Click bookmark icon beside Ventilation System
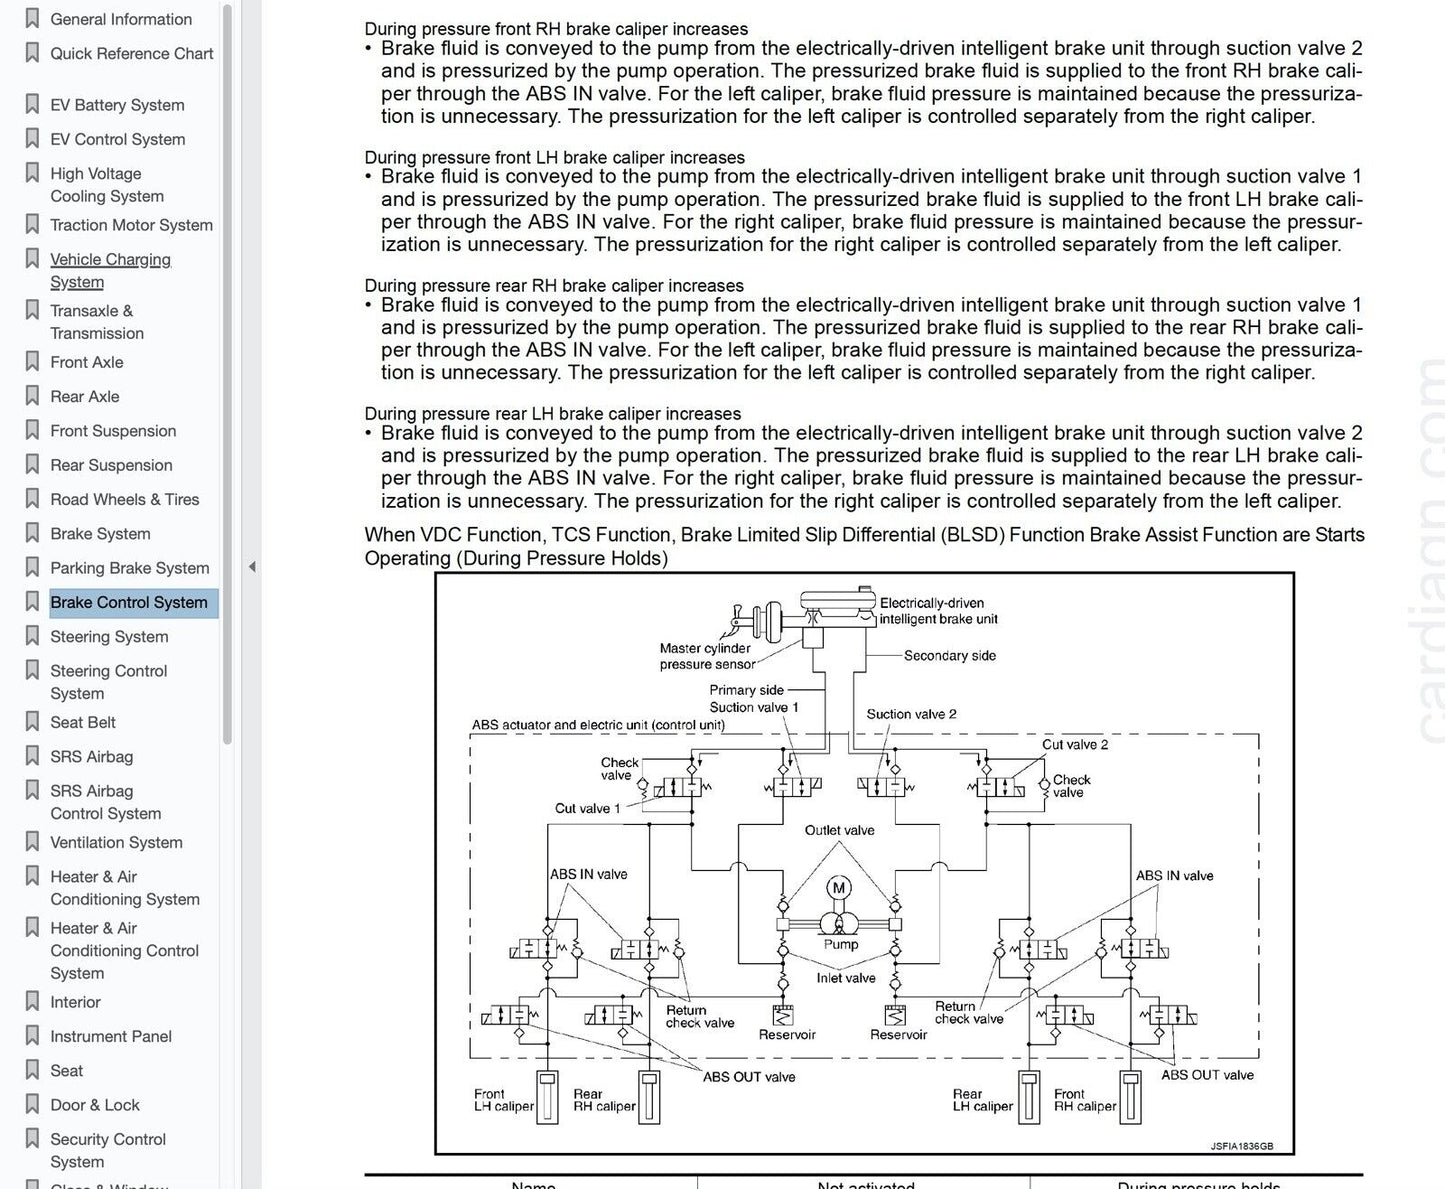This screenshot has height=1189, width=1445. pyautogui.click(x=32, y=841)
